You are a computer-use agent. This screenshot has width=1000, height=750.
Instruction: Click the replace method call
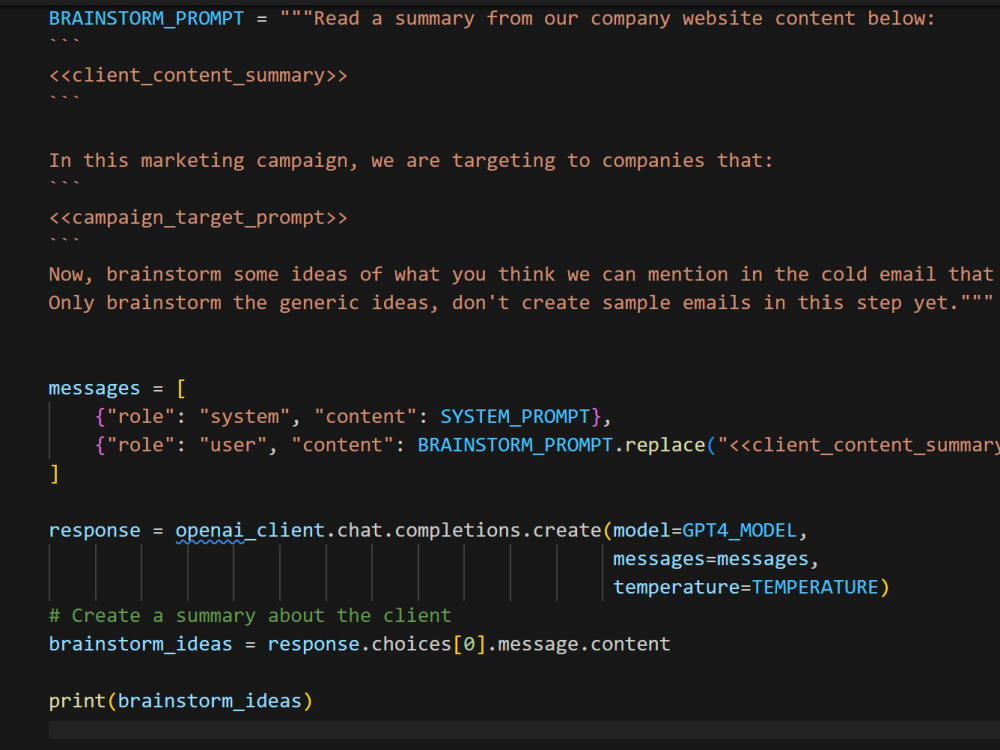(x=665, y=445)
